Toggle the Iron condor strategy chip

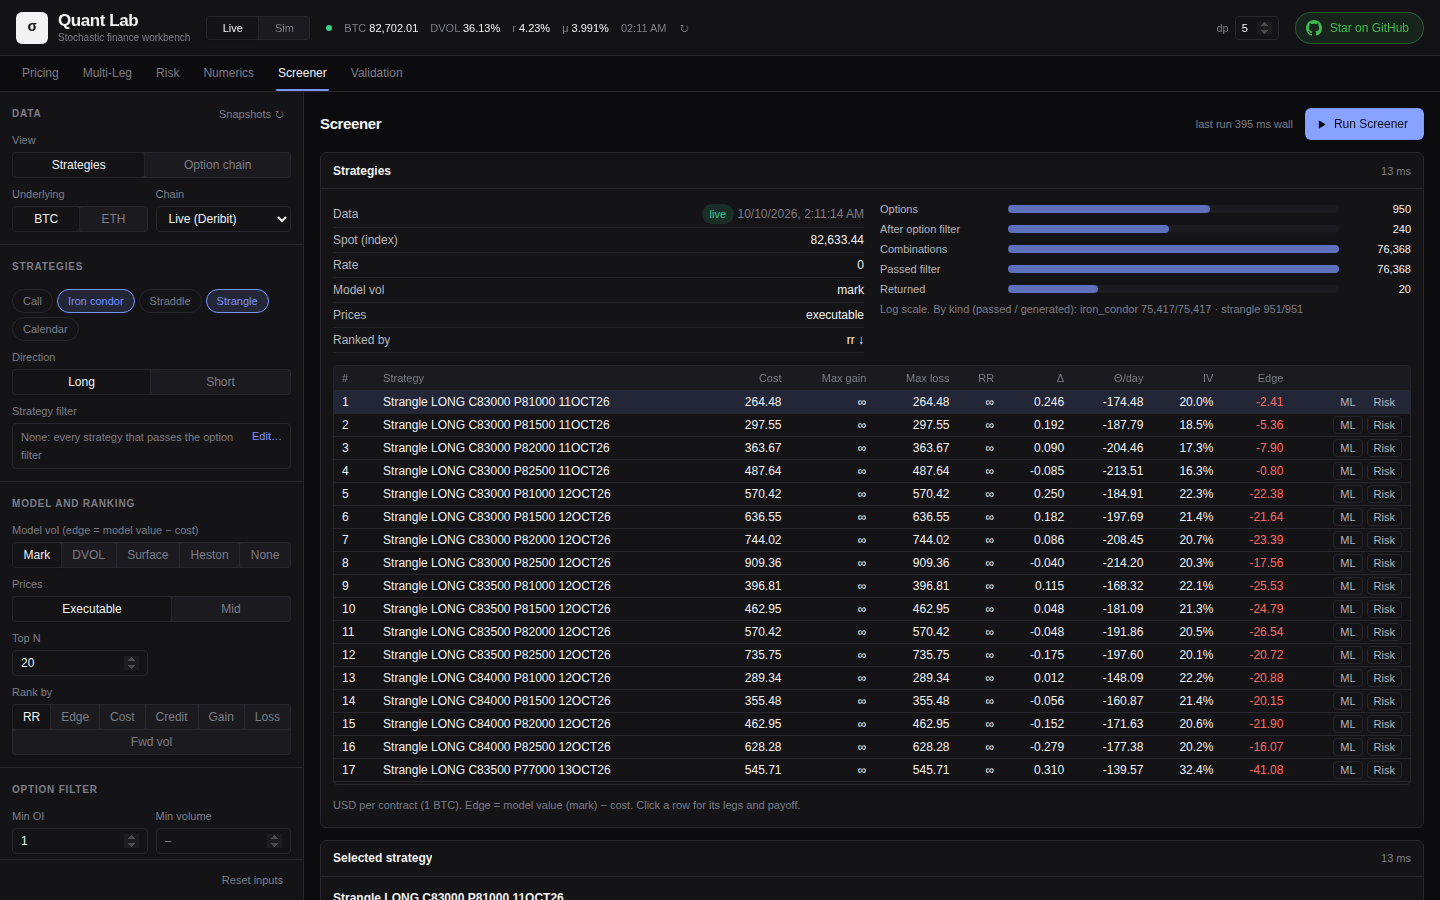pyautogui.click(x=96, y=301)
